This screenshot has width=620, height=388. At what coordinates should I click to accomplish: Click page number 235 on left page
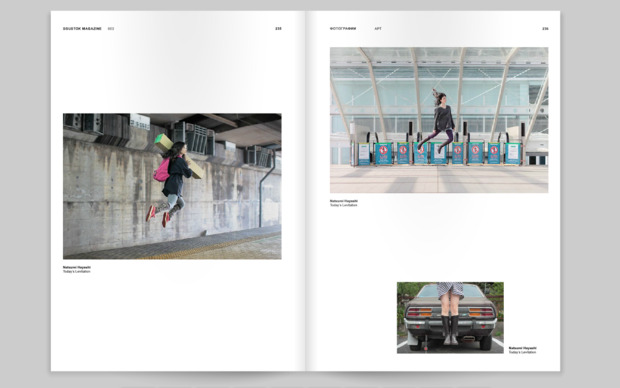[x=278, y=28]
